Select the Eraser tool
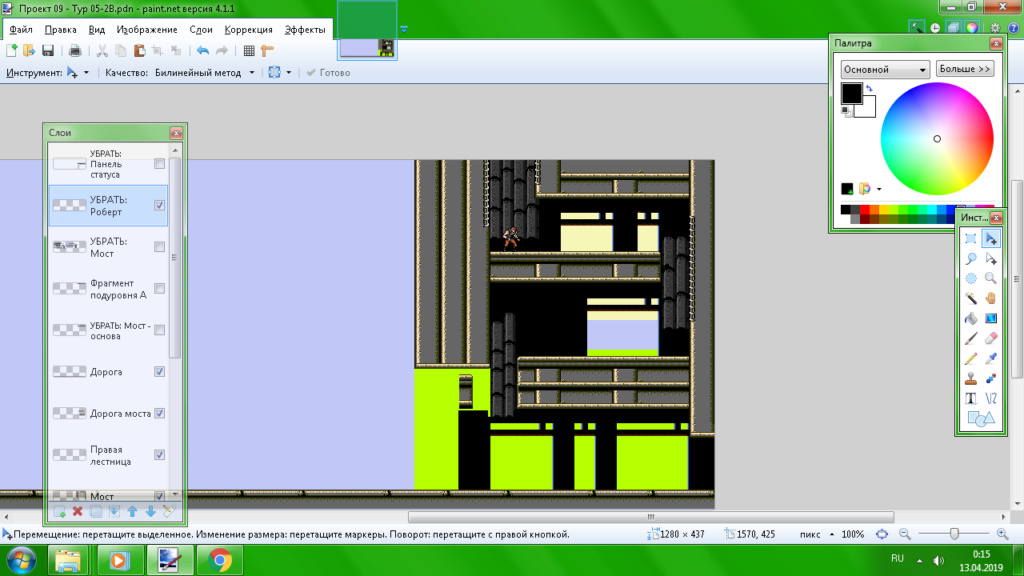Screen dimensions: 1024x576 pyautogui.click(x=991, y=338)
